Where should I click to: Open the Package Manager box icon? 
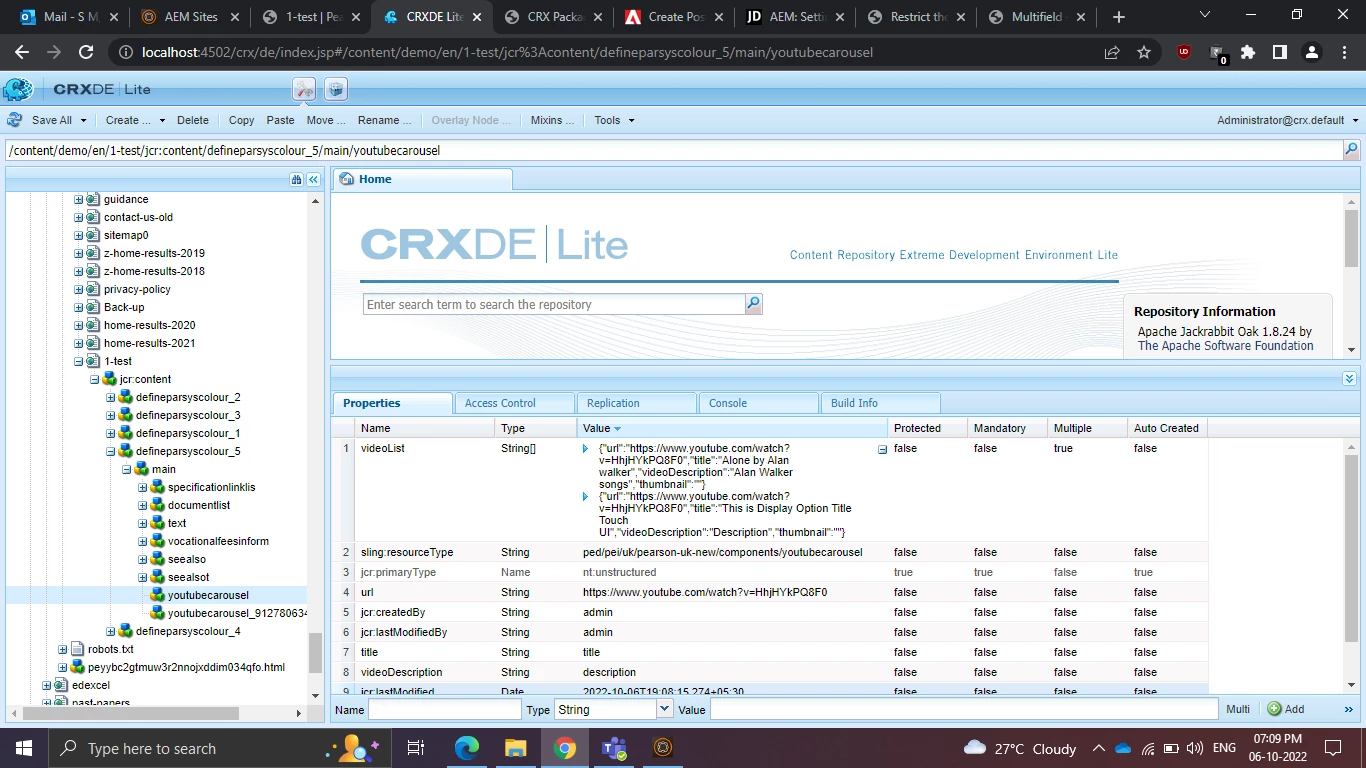(336, 89)
